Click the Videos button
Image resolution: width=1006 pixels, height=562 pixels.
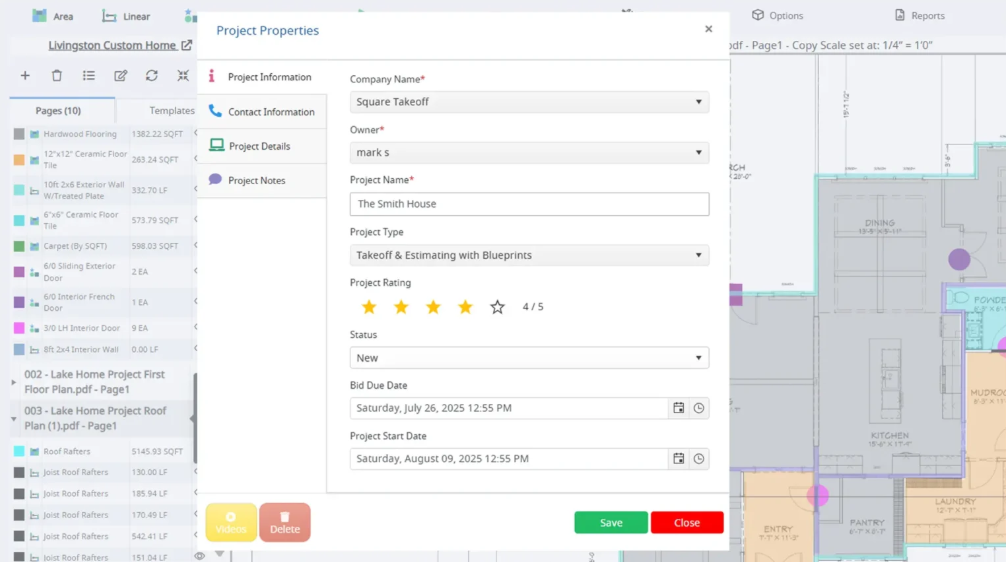pos(231,522)
